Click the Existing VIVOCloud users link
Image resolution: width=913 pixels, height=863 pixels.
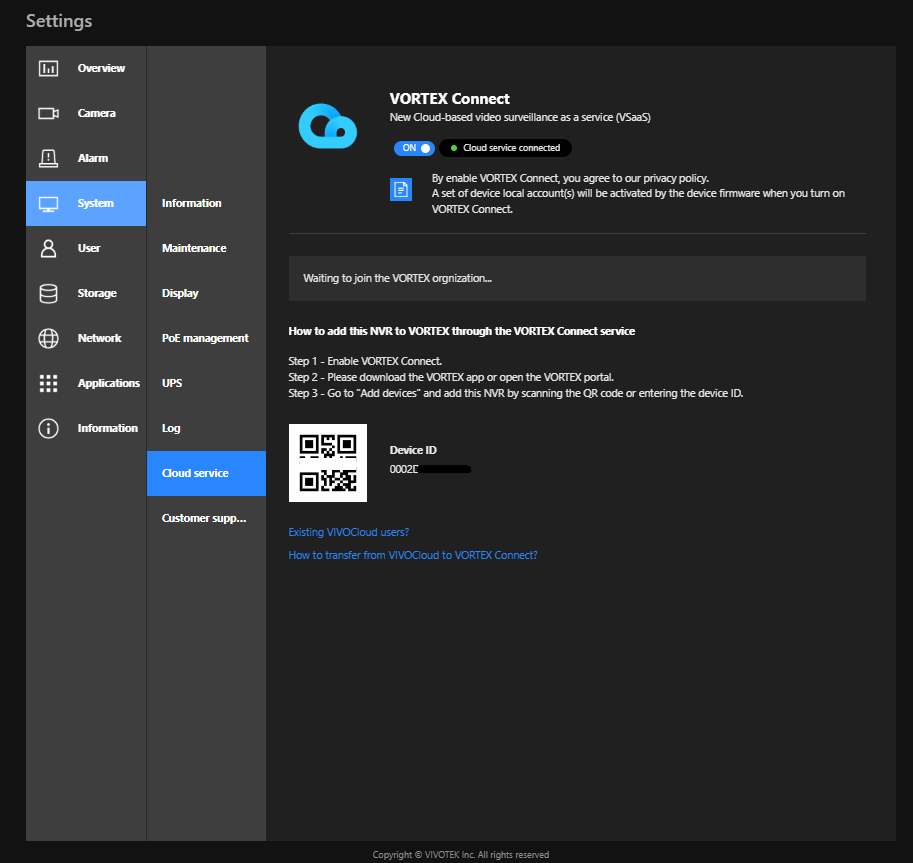(x=348, y=532)
